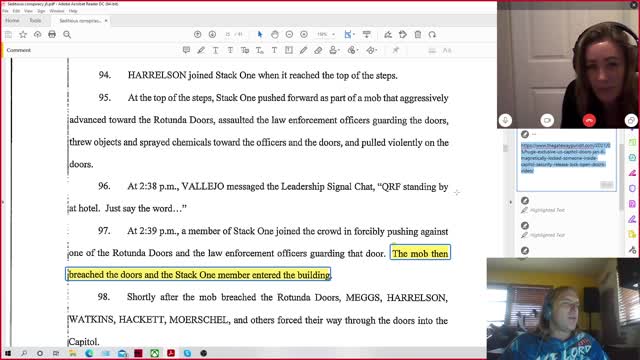This screenshot has height=360, width=640.
Task: Switch to the Tools tab
Action: point(35,20)
